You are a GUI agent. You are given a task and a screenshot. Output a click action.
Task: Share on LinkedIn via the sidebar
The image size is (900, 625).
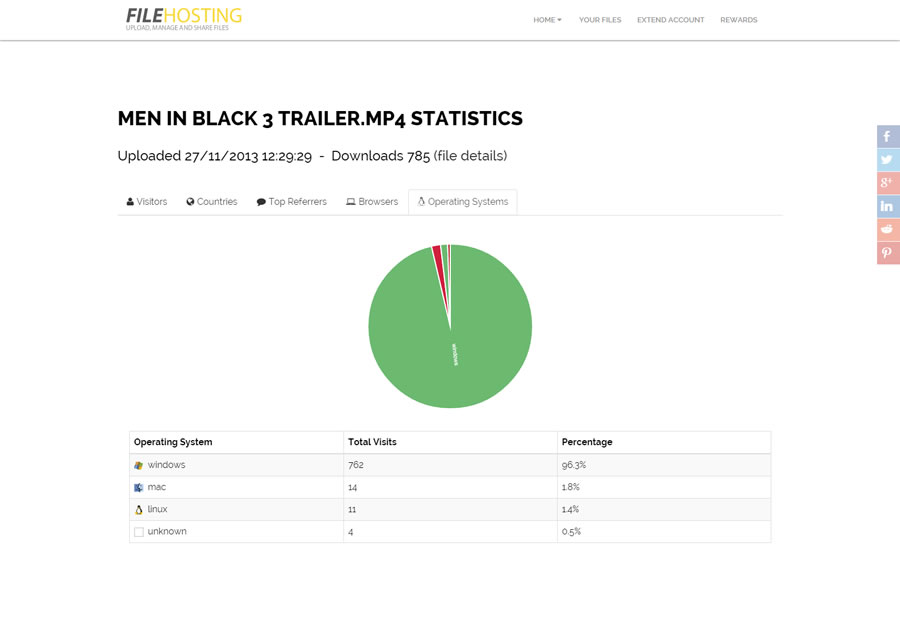(888, 206)
